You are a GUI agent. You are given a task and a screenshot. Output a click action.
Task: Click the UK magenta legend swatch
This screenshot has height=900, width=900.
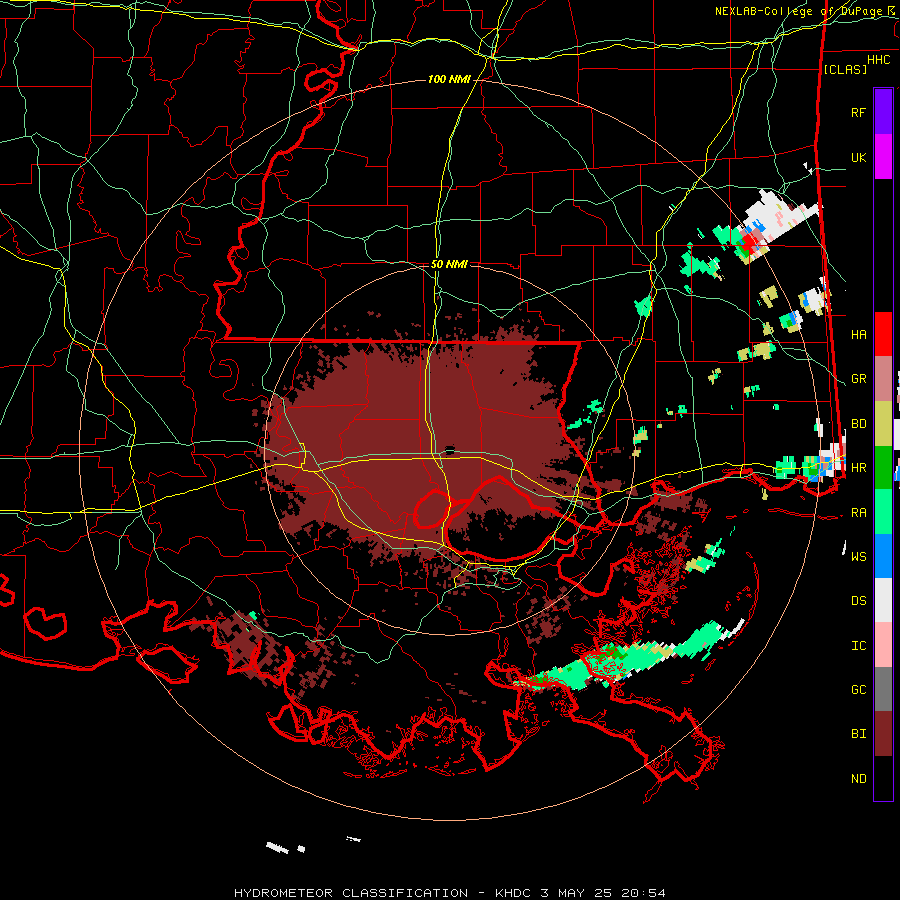click(883, 157)
